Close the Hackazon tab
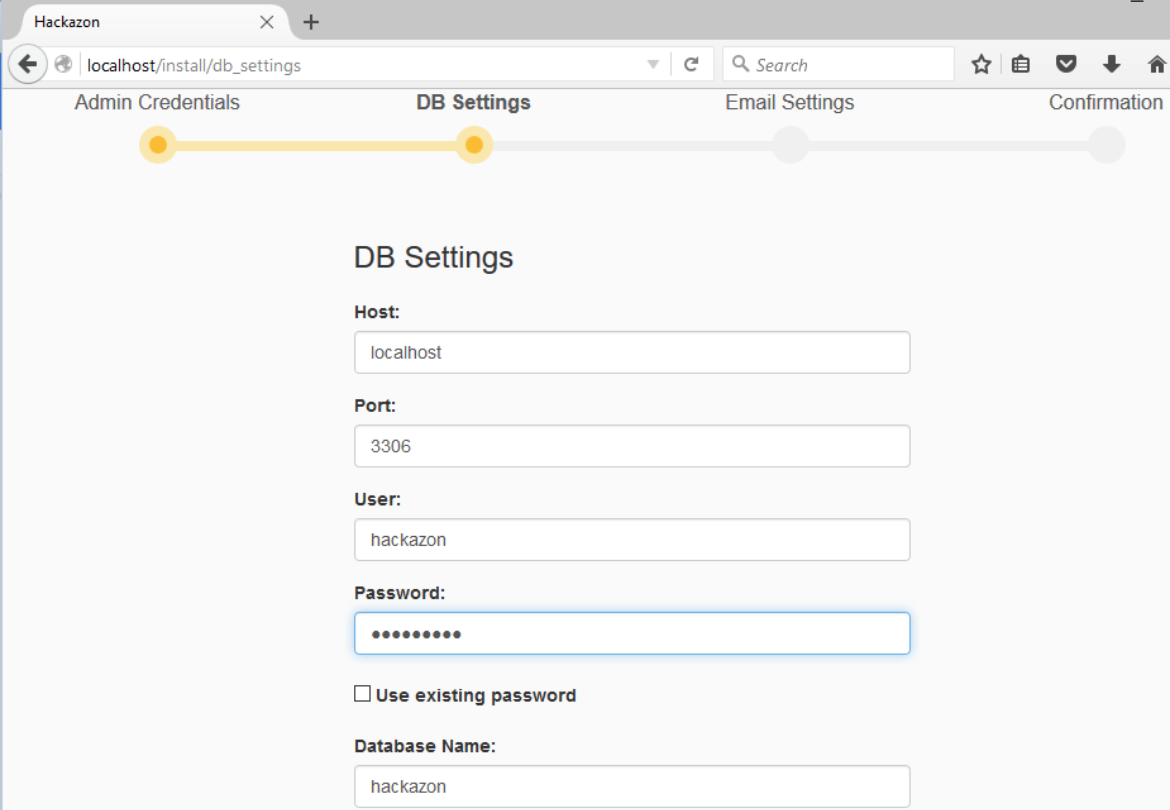The height and width of the screenshot is (810, 1170). (266, 22)
